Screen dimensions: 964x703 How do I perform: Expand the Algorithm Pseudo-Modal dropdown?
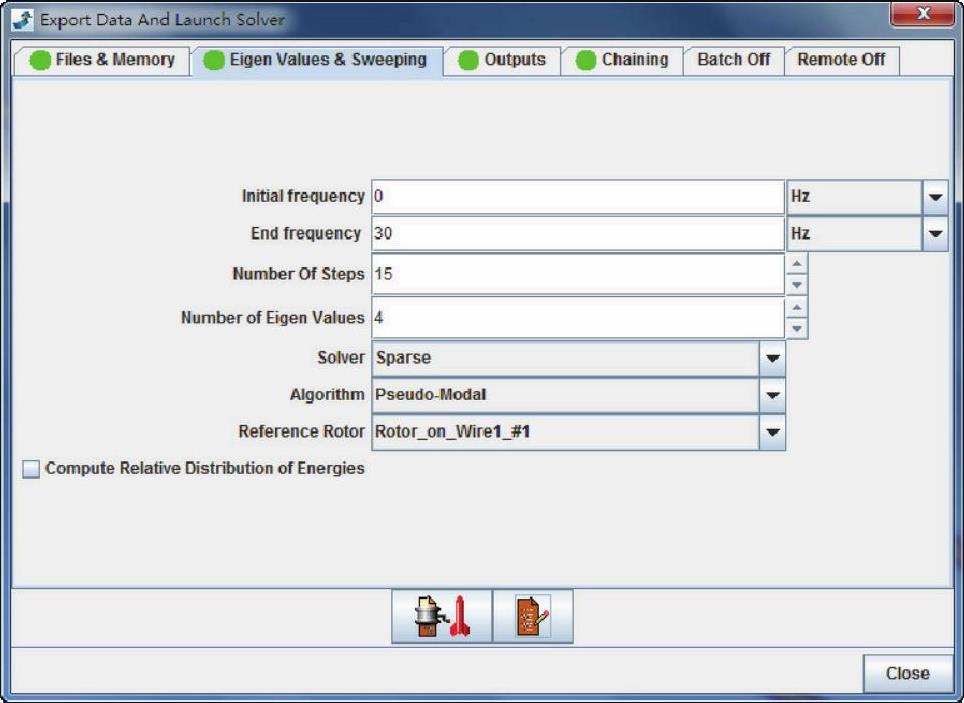[x=772, y=395]
